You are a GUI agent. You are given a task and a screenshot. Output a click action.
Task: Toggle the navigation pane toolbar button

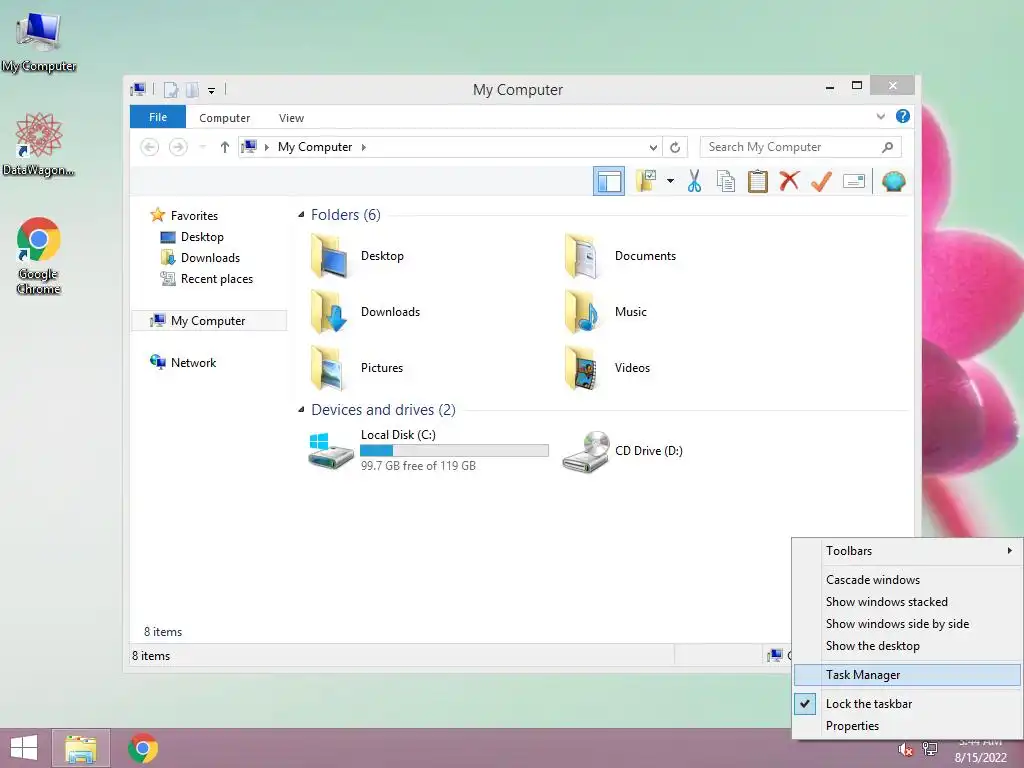(x=609, y=181)
